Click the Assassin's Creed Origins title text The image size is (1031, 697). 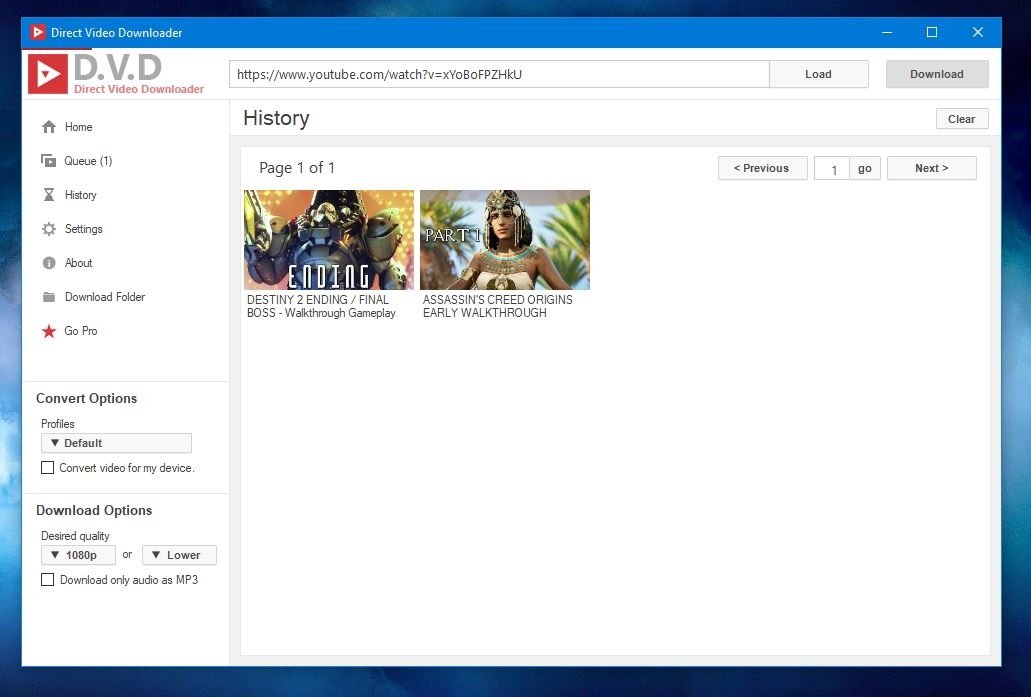(498, 306)
